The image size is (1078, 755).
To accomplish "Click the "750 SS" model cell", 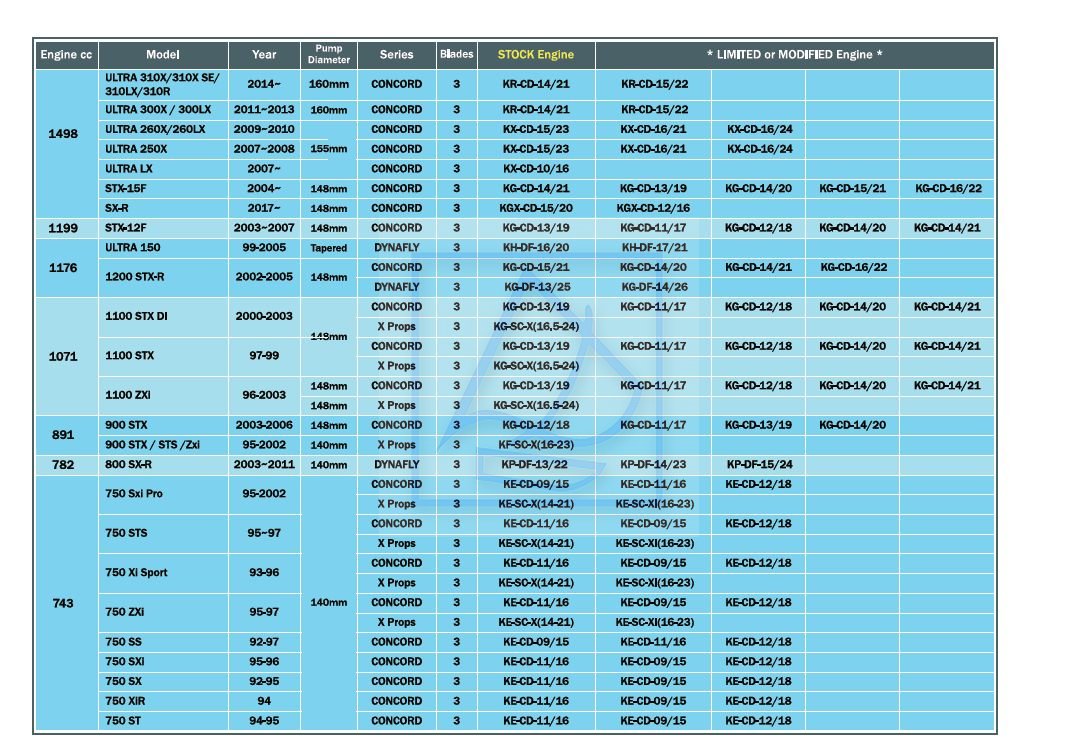I will coord(163,642).
